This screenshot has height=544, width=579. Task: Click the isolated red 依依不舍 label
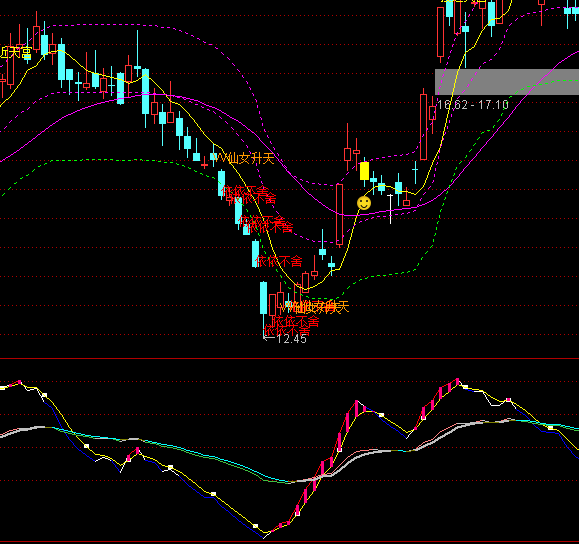coord(279,261)
